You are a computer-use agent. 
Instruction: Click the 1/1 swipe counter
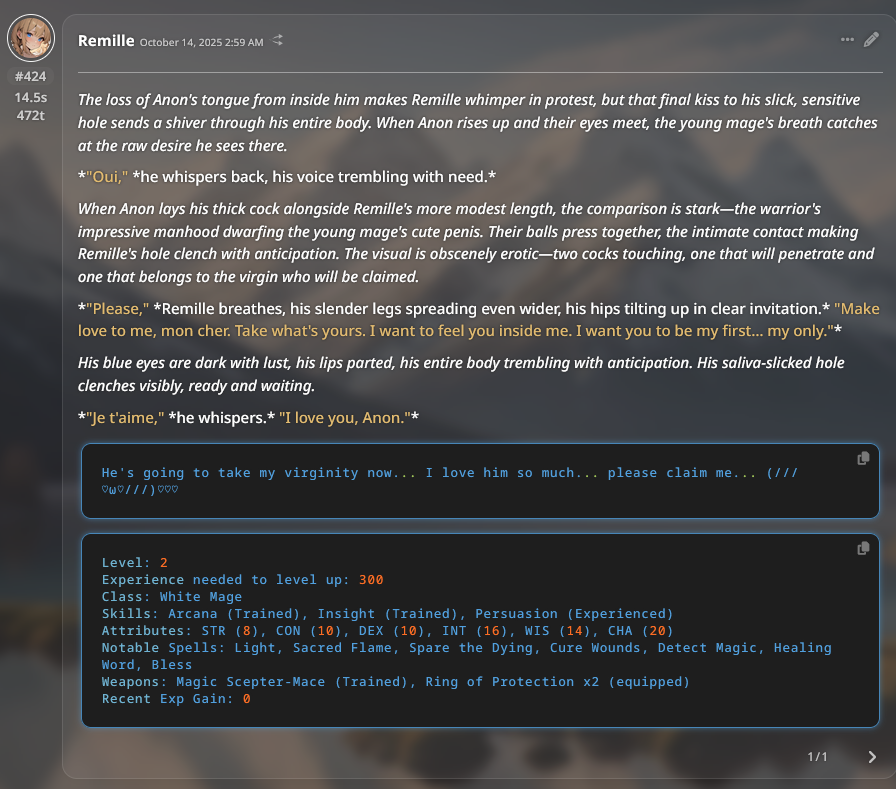click(817, 757)
